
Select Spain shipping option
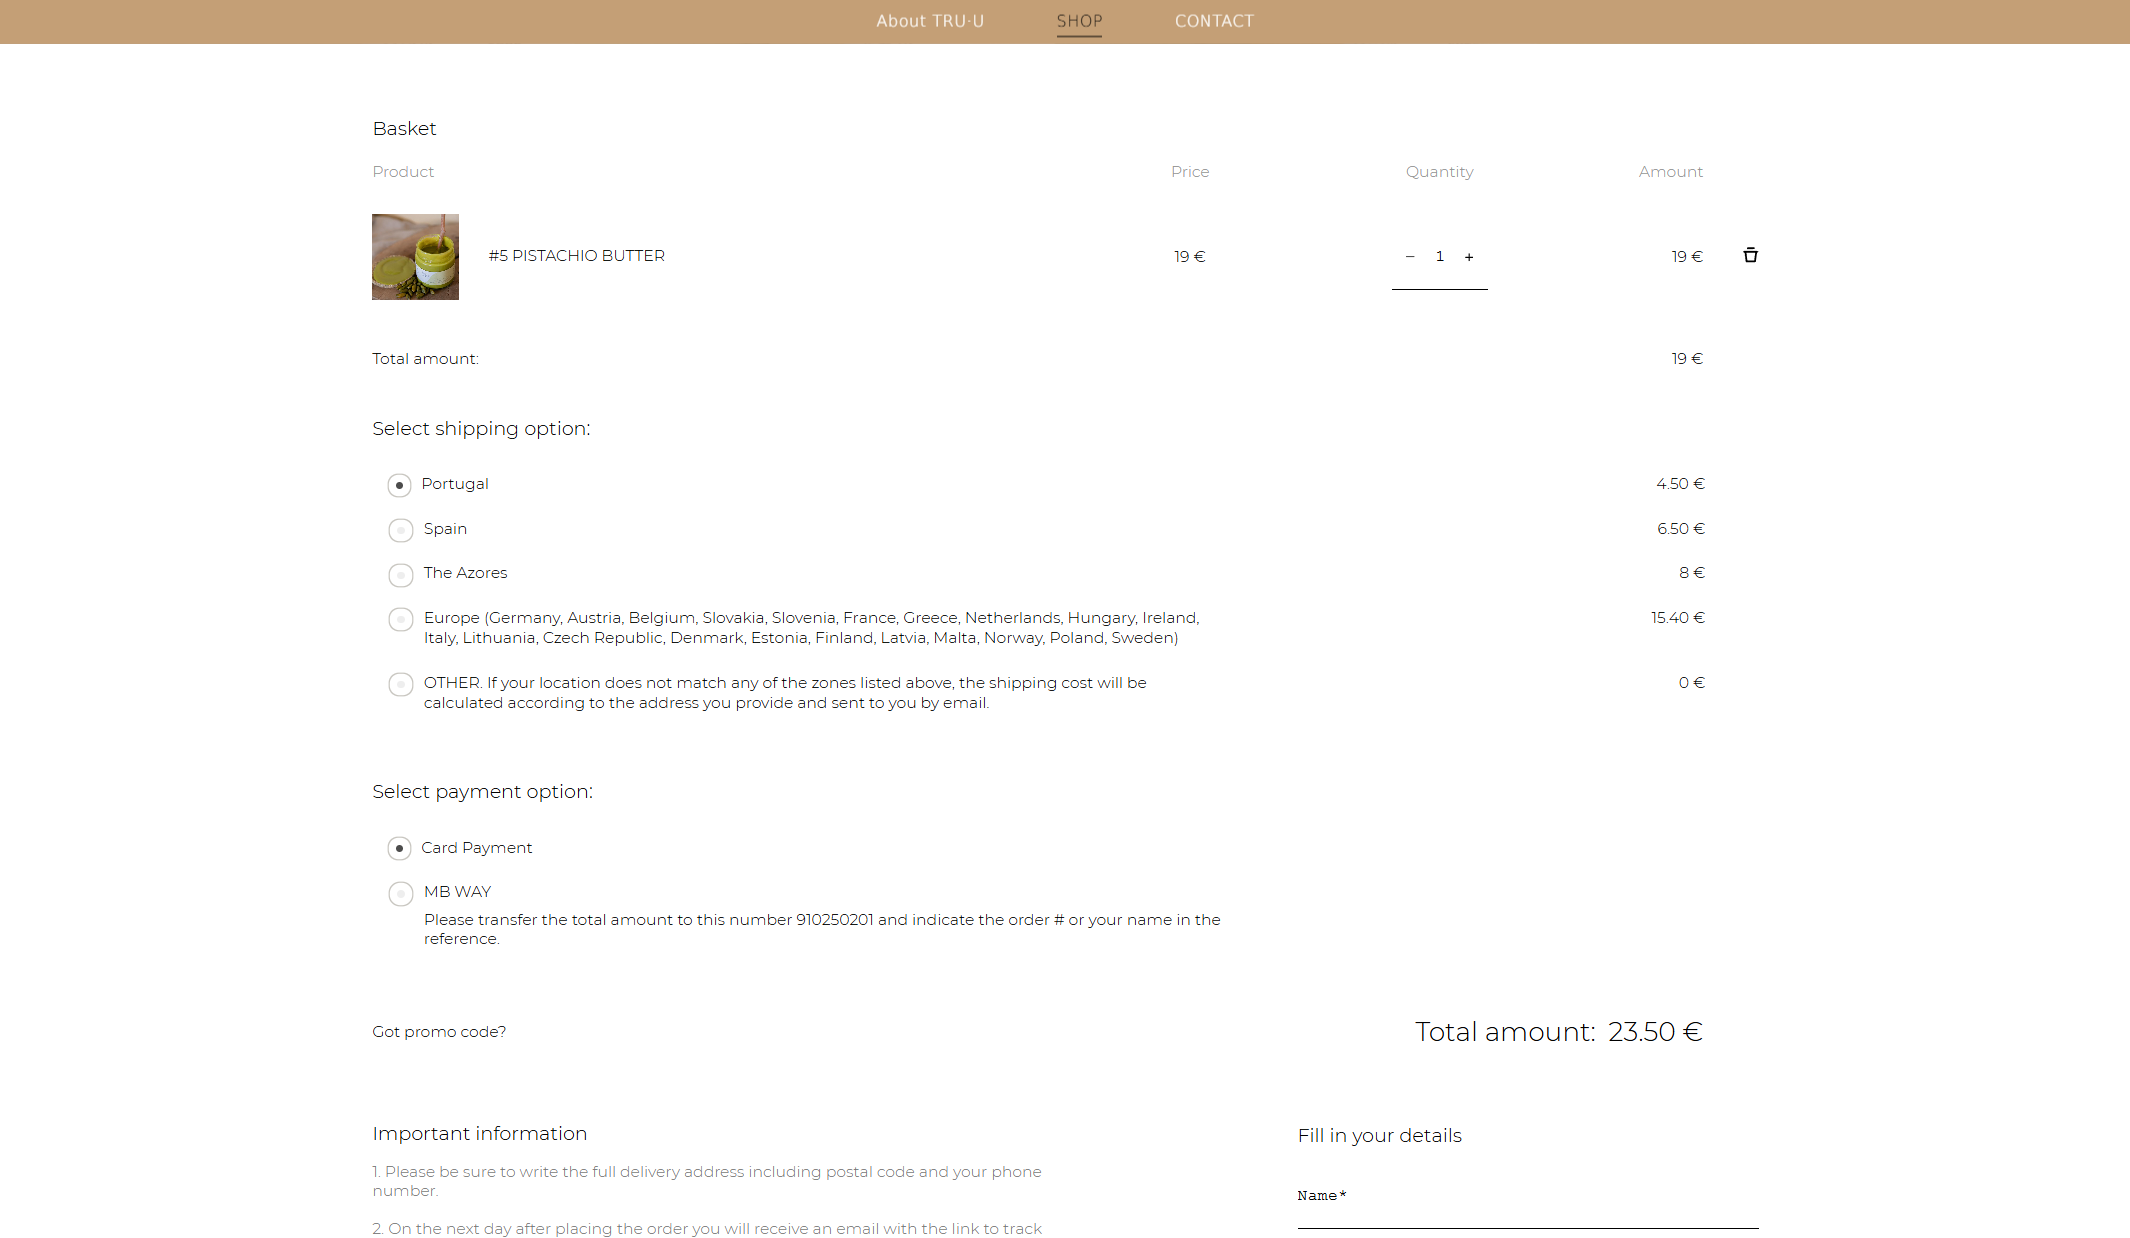point(400,530)
